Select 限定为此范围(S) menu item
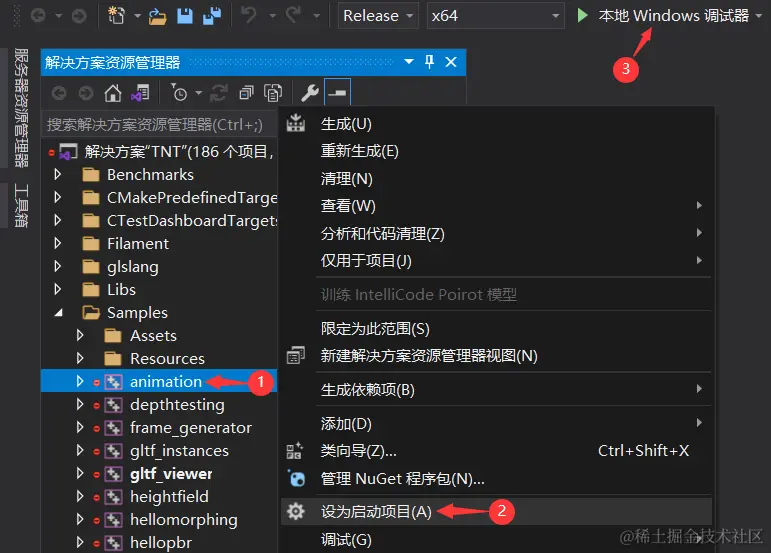This screenshot has height=553, width=771. point(496,328)
